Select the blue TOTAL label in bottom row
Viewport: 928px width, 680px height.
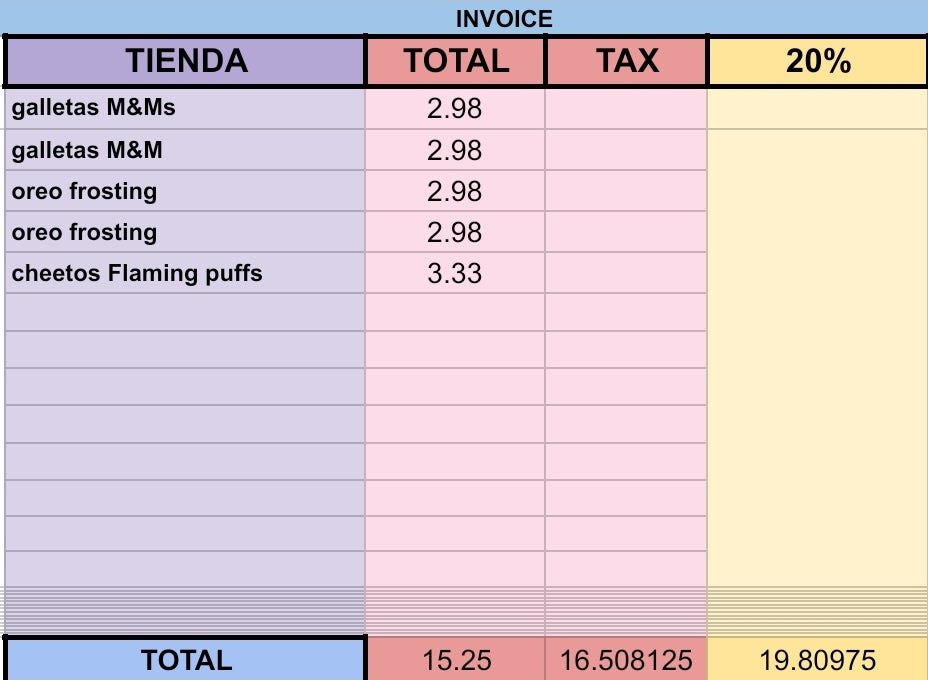tap(186, 660)
